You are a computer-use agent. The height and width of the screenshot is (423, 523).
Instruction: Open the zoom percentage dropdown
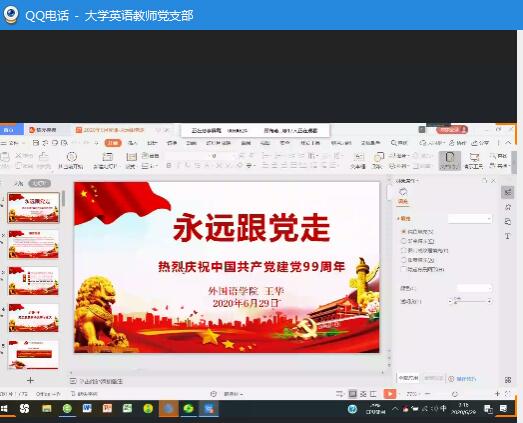(x=414, y=394)
